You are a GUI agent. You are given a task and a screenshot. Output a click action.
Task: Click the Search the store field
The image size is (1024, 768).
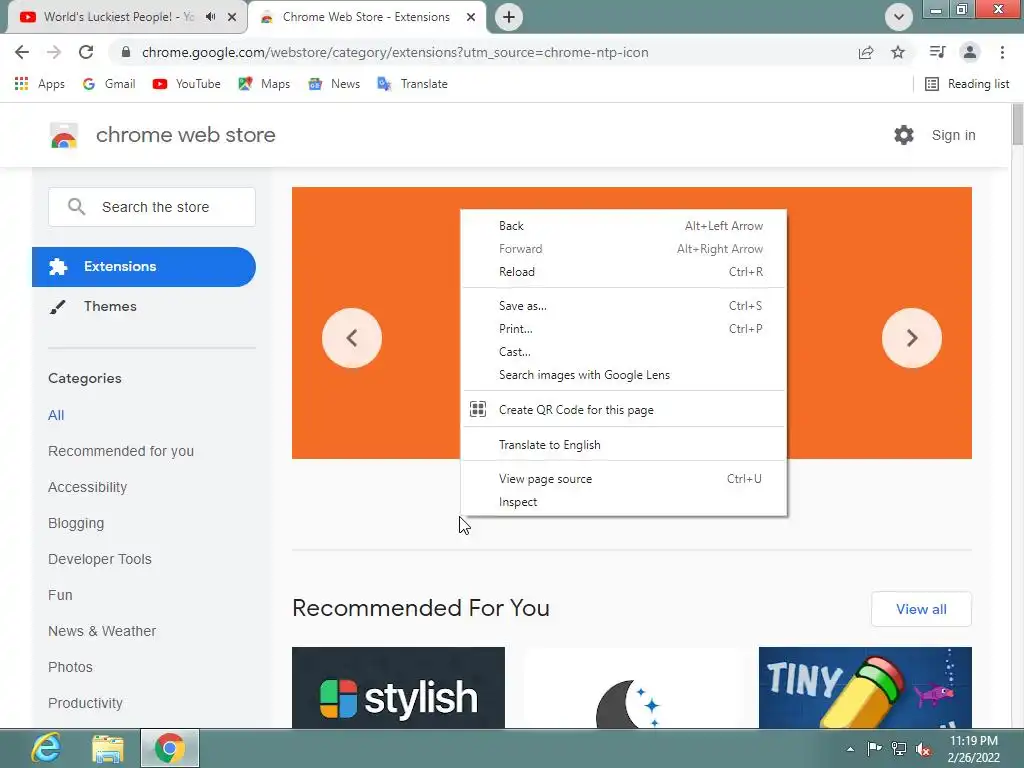tap(152, 207)
